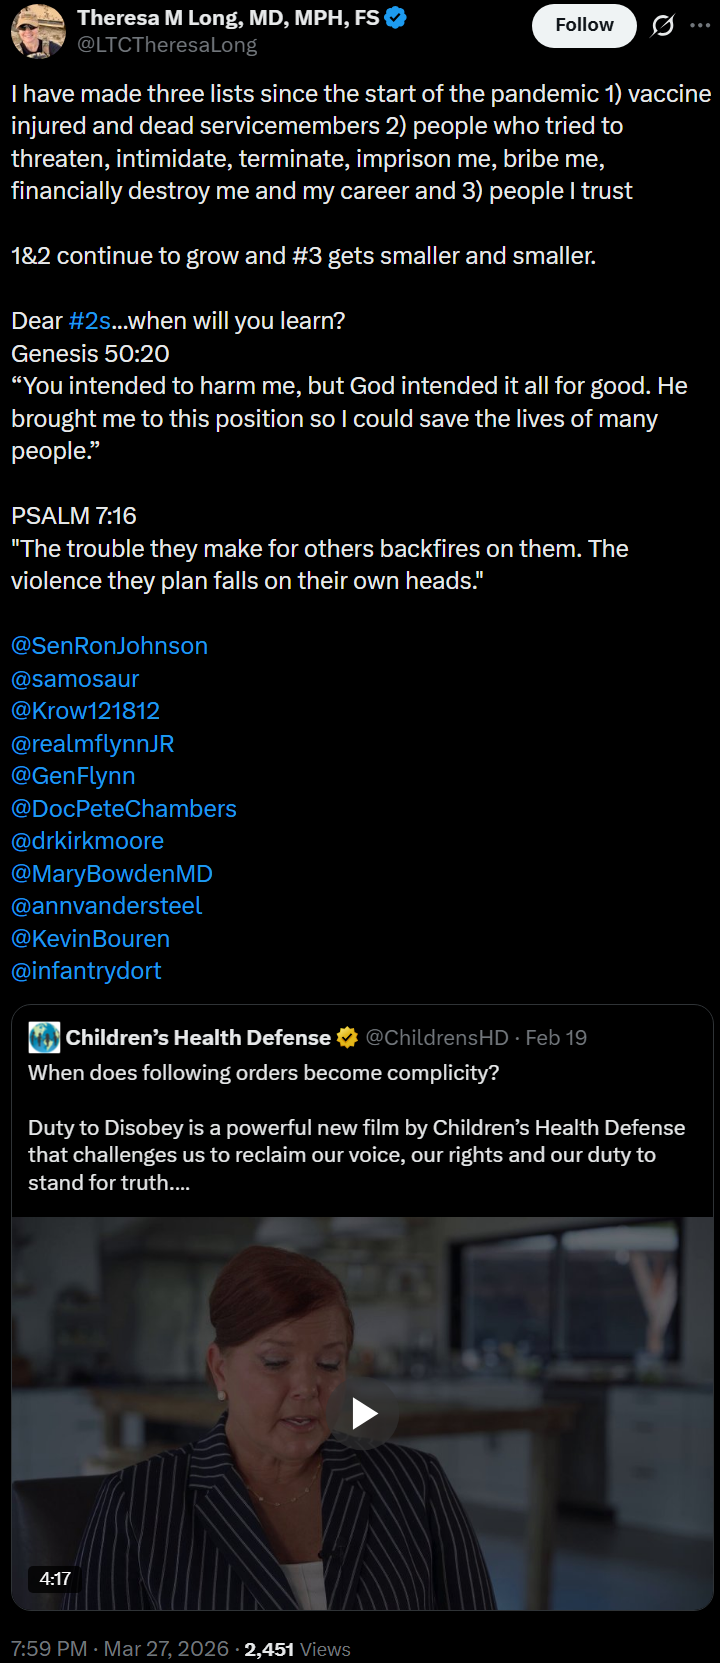Go to the @MaryBowdenMD profile

111,874
